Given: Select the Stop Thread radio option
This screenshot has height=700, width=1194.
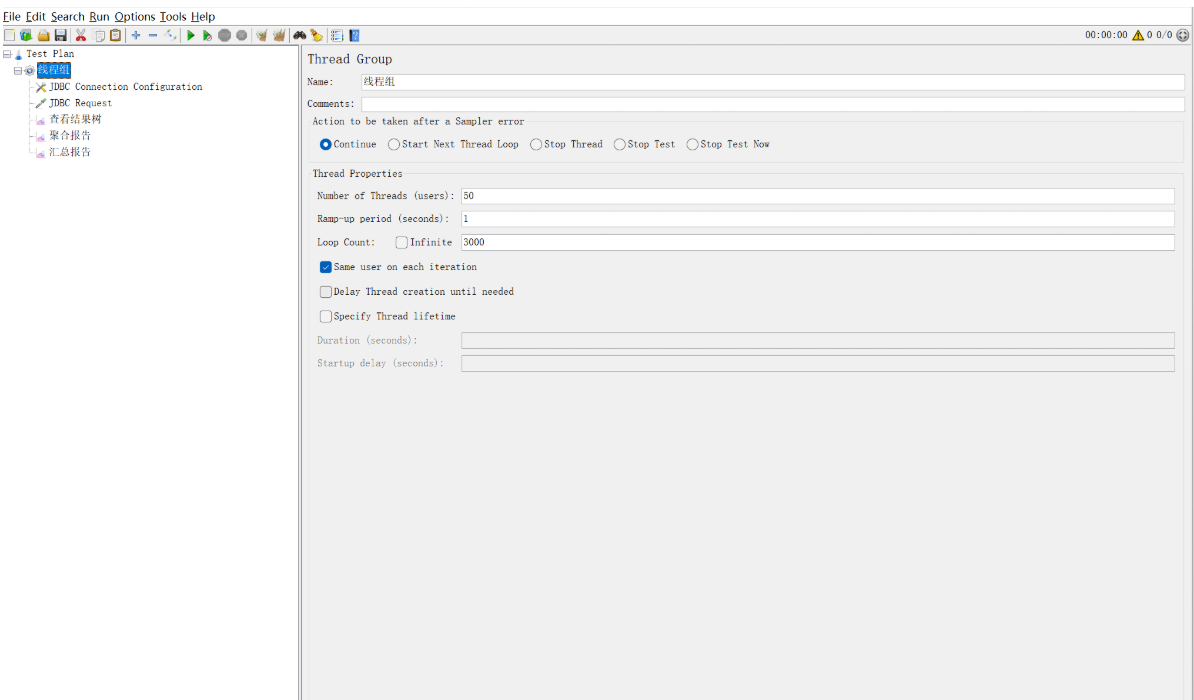Looking at the screenshot, I should 566,144.
